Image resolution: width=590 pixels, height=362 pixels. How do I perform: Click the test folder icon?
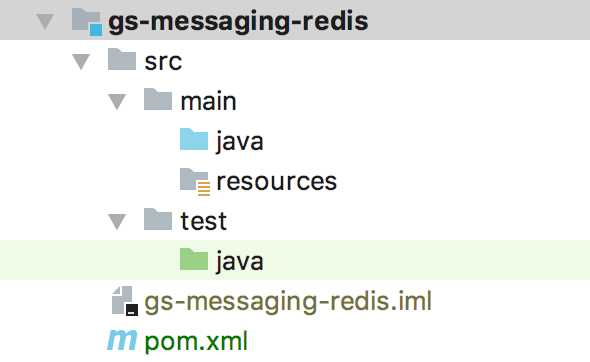pyautogui.click(x=158, y=219)
